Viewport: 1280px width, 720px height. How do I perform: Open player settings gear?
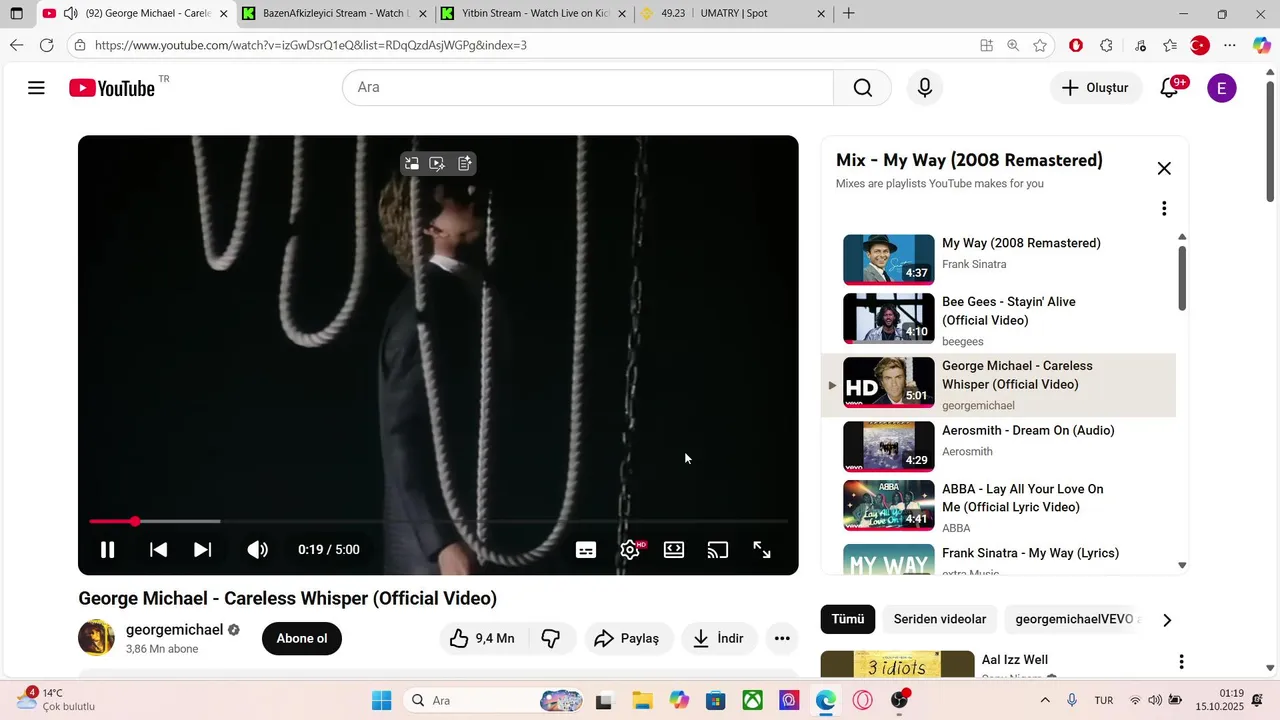[x=630, y=549]
